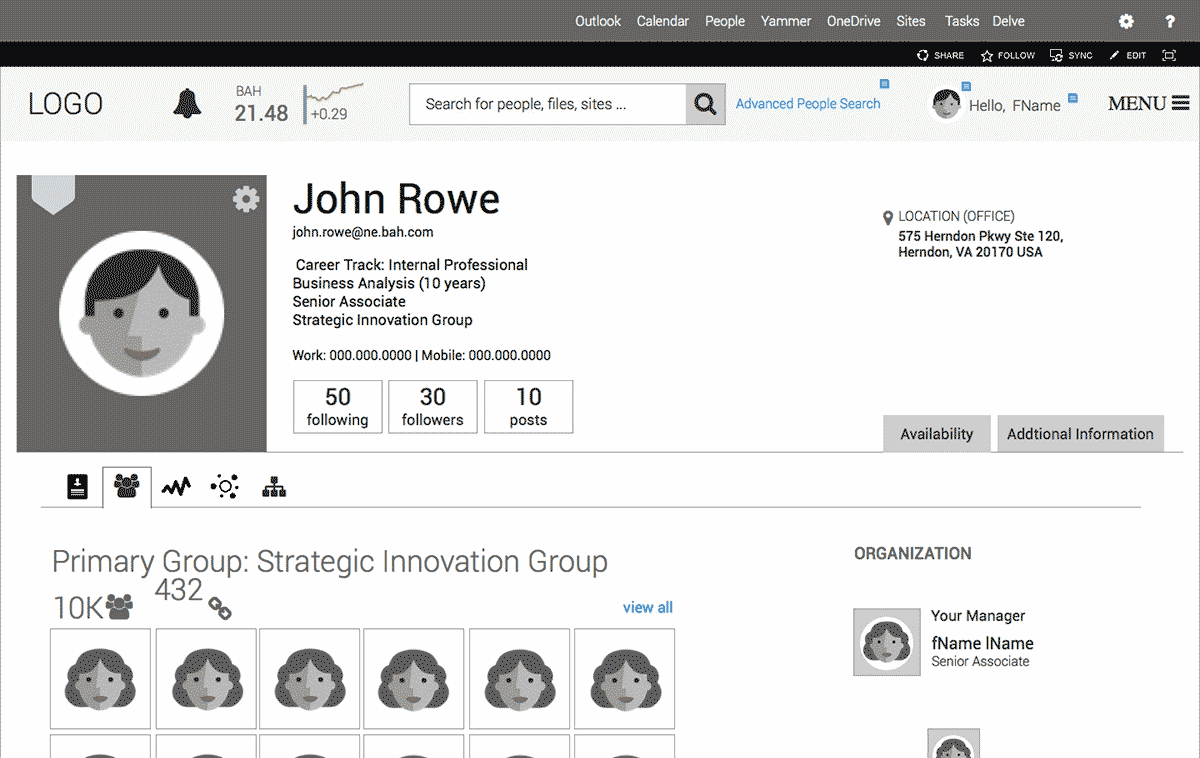1200x758 pixels.
Task: Click the settings gear in top bar
Action: point(1126,21)
